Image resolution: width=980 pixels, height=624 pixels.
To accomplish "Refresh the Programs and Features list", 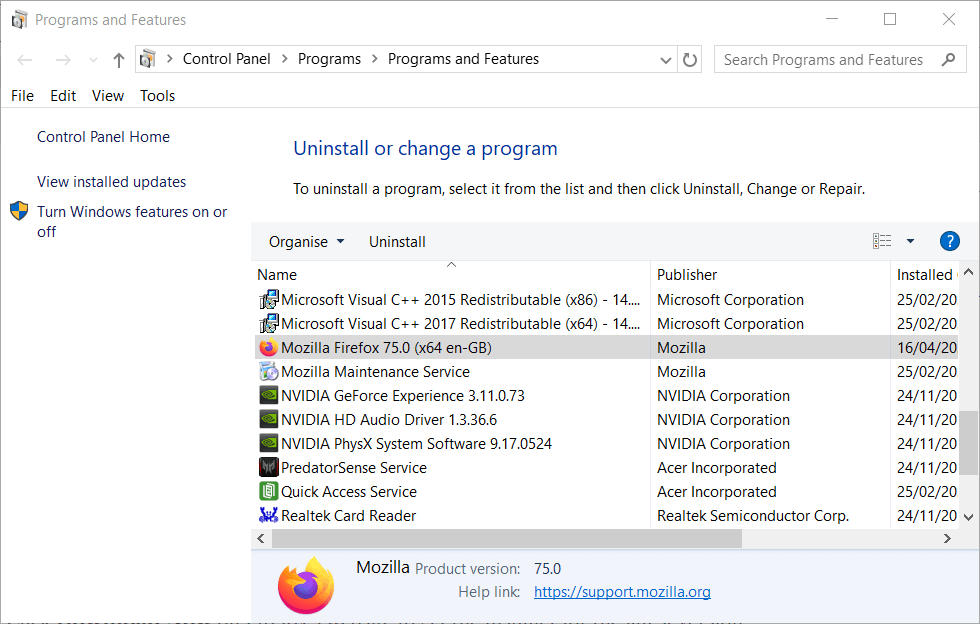I will (x=689, y=60).
